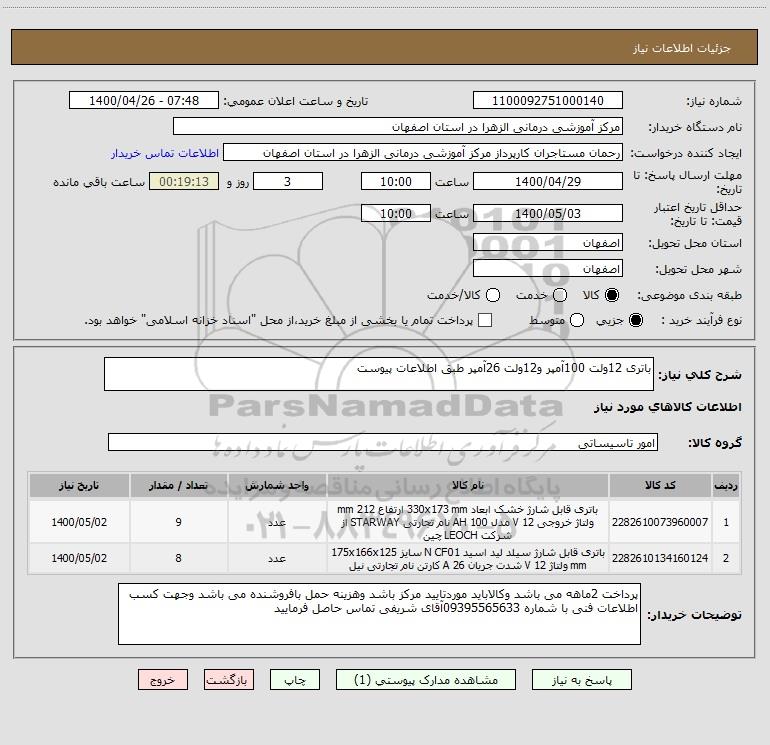The height and width of the screenshot is (745, 770).
Task: Click the گروه کالا field امور تاسیساتی
Action: pyautogui.click(x=383, y=442)
